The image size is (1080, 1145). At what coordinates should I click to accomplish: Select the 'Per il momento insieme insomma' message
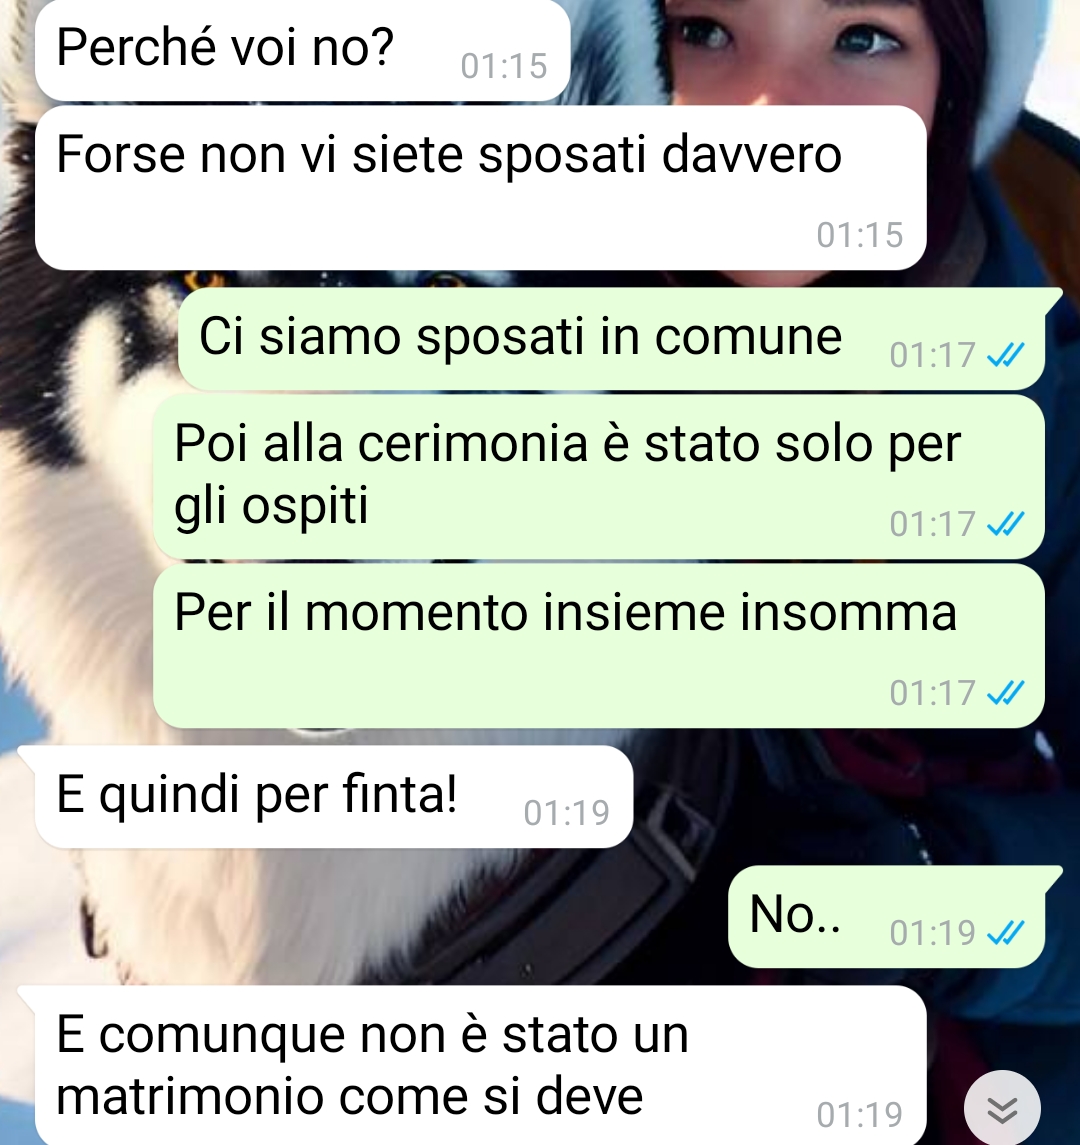tap(599, 646)
